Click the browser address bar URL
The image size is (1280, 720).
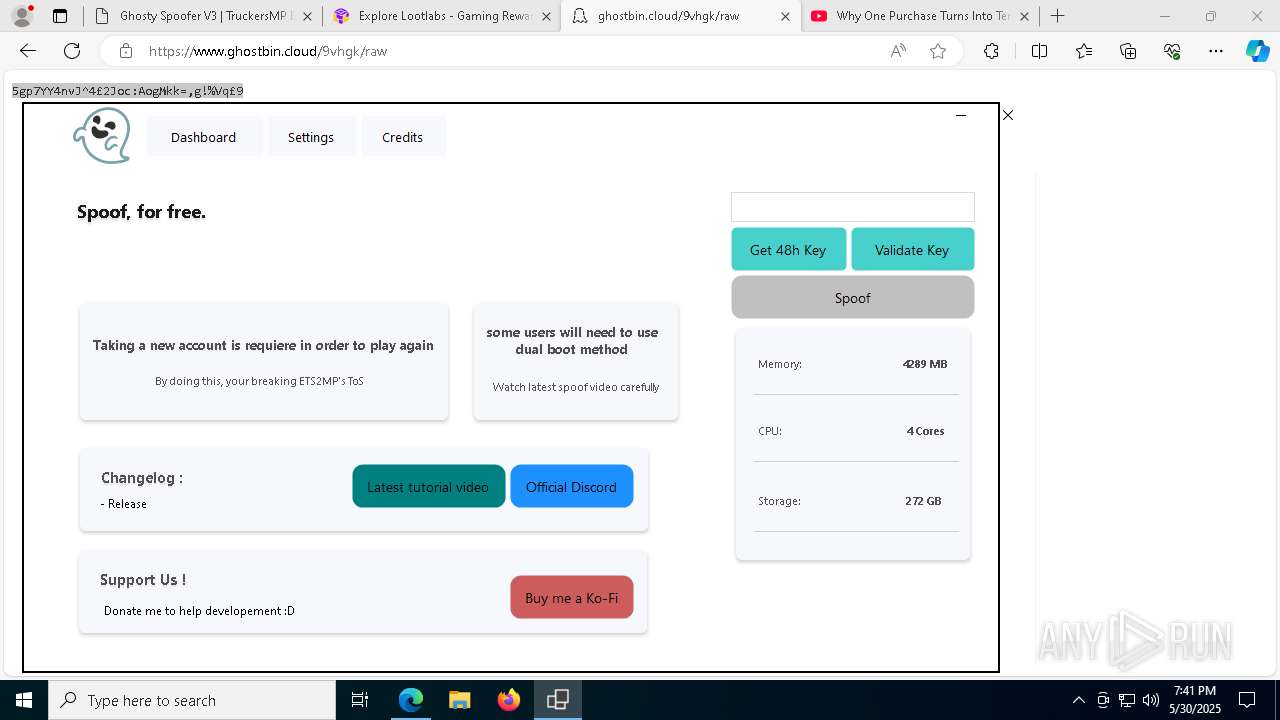[x=268, y=51]
